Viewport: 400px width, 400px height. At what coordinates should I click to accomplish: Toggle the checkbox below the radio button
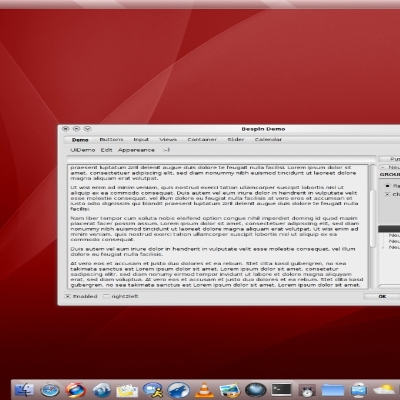pos(387,194)
